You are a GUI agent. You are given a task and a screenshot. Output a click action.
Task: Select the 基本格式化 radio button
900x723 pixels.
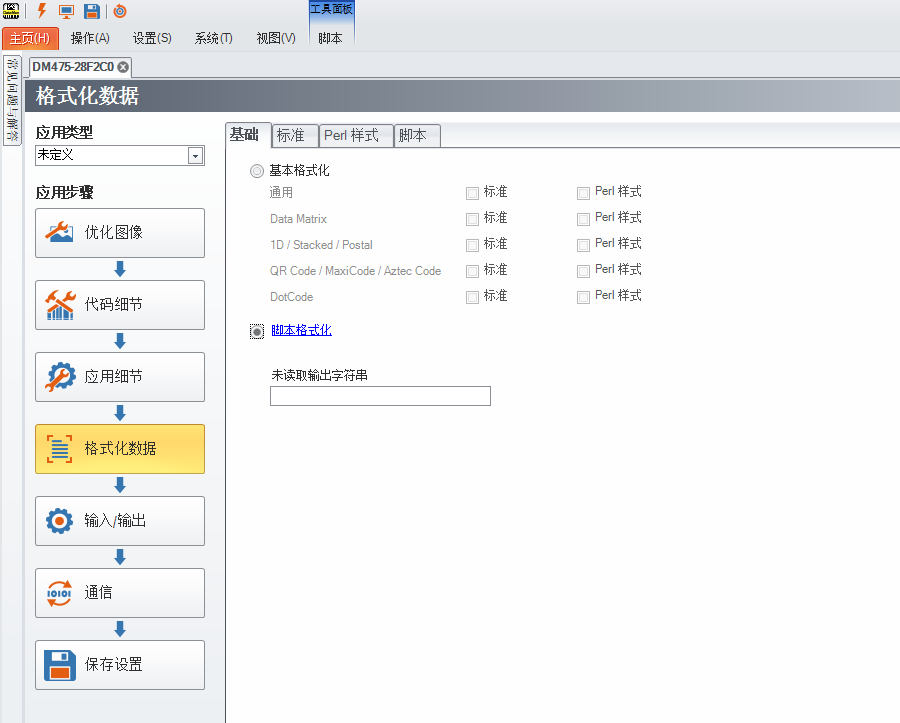tap(256, 170)
